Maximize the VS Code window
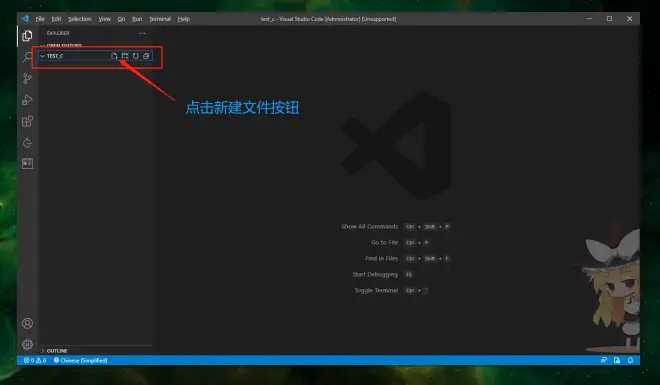 coord(609,19)
